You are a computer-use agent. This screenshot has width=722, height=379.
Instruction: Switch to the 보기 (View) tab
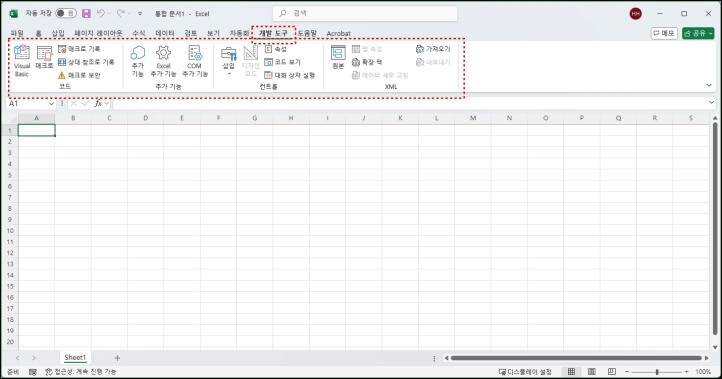pyautogui.click(x=213, y=33)
